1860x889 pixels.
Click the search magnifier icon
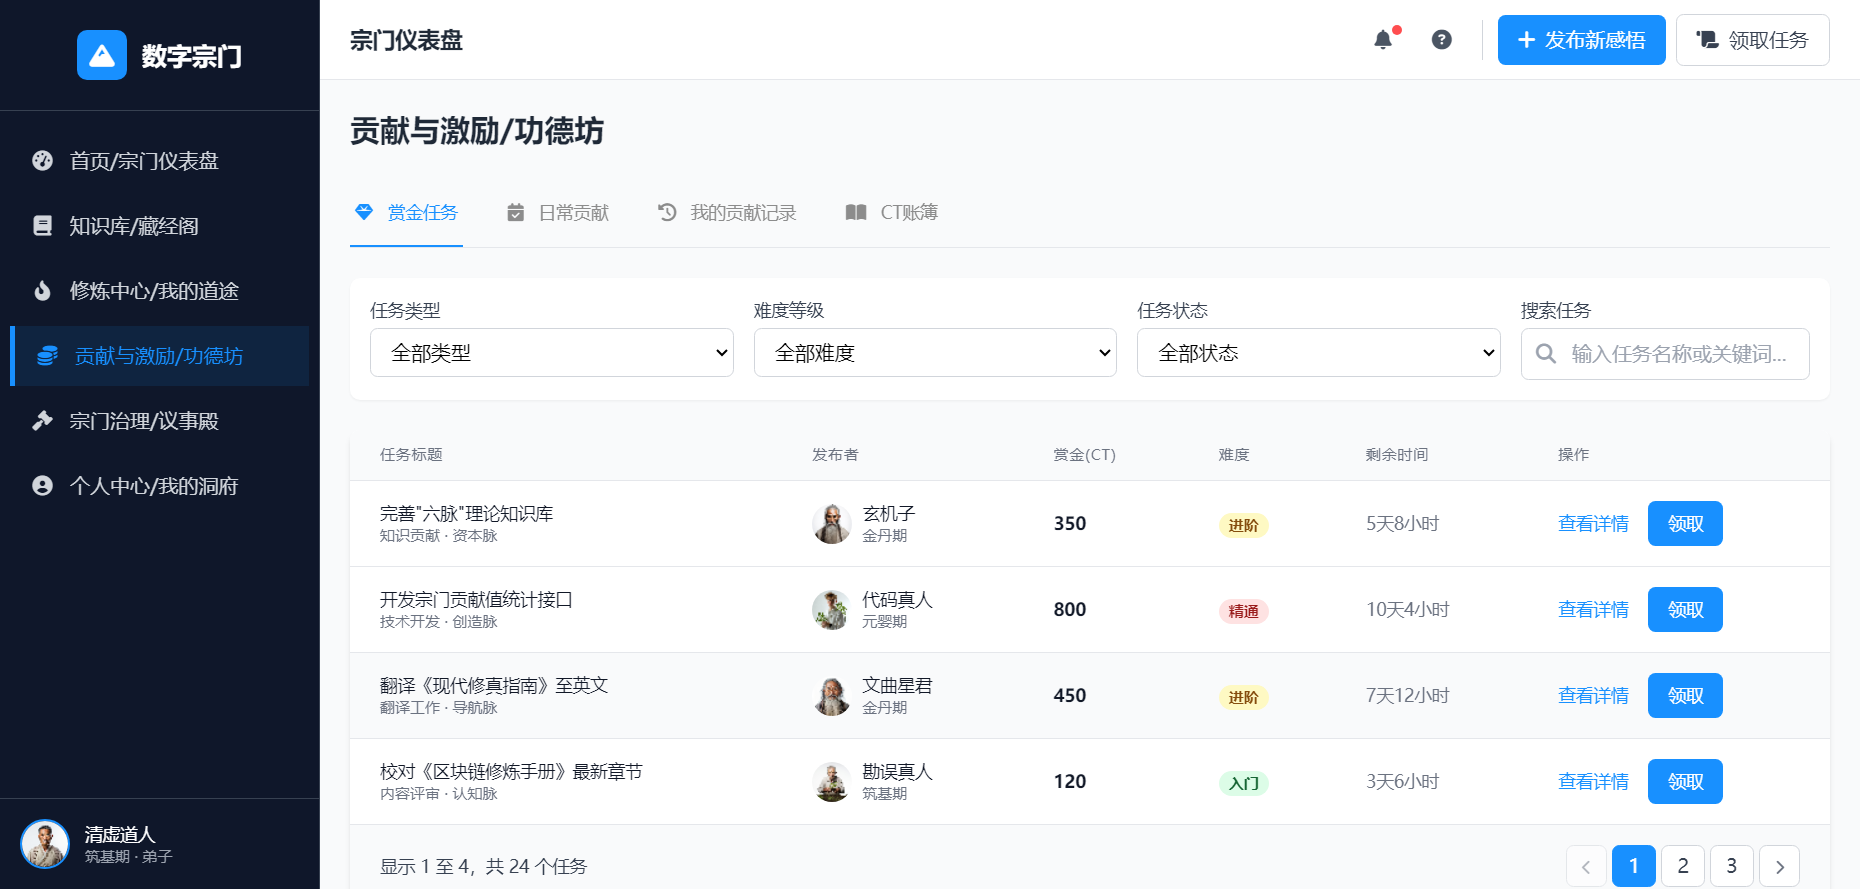[1546, 354]
